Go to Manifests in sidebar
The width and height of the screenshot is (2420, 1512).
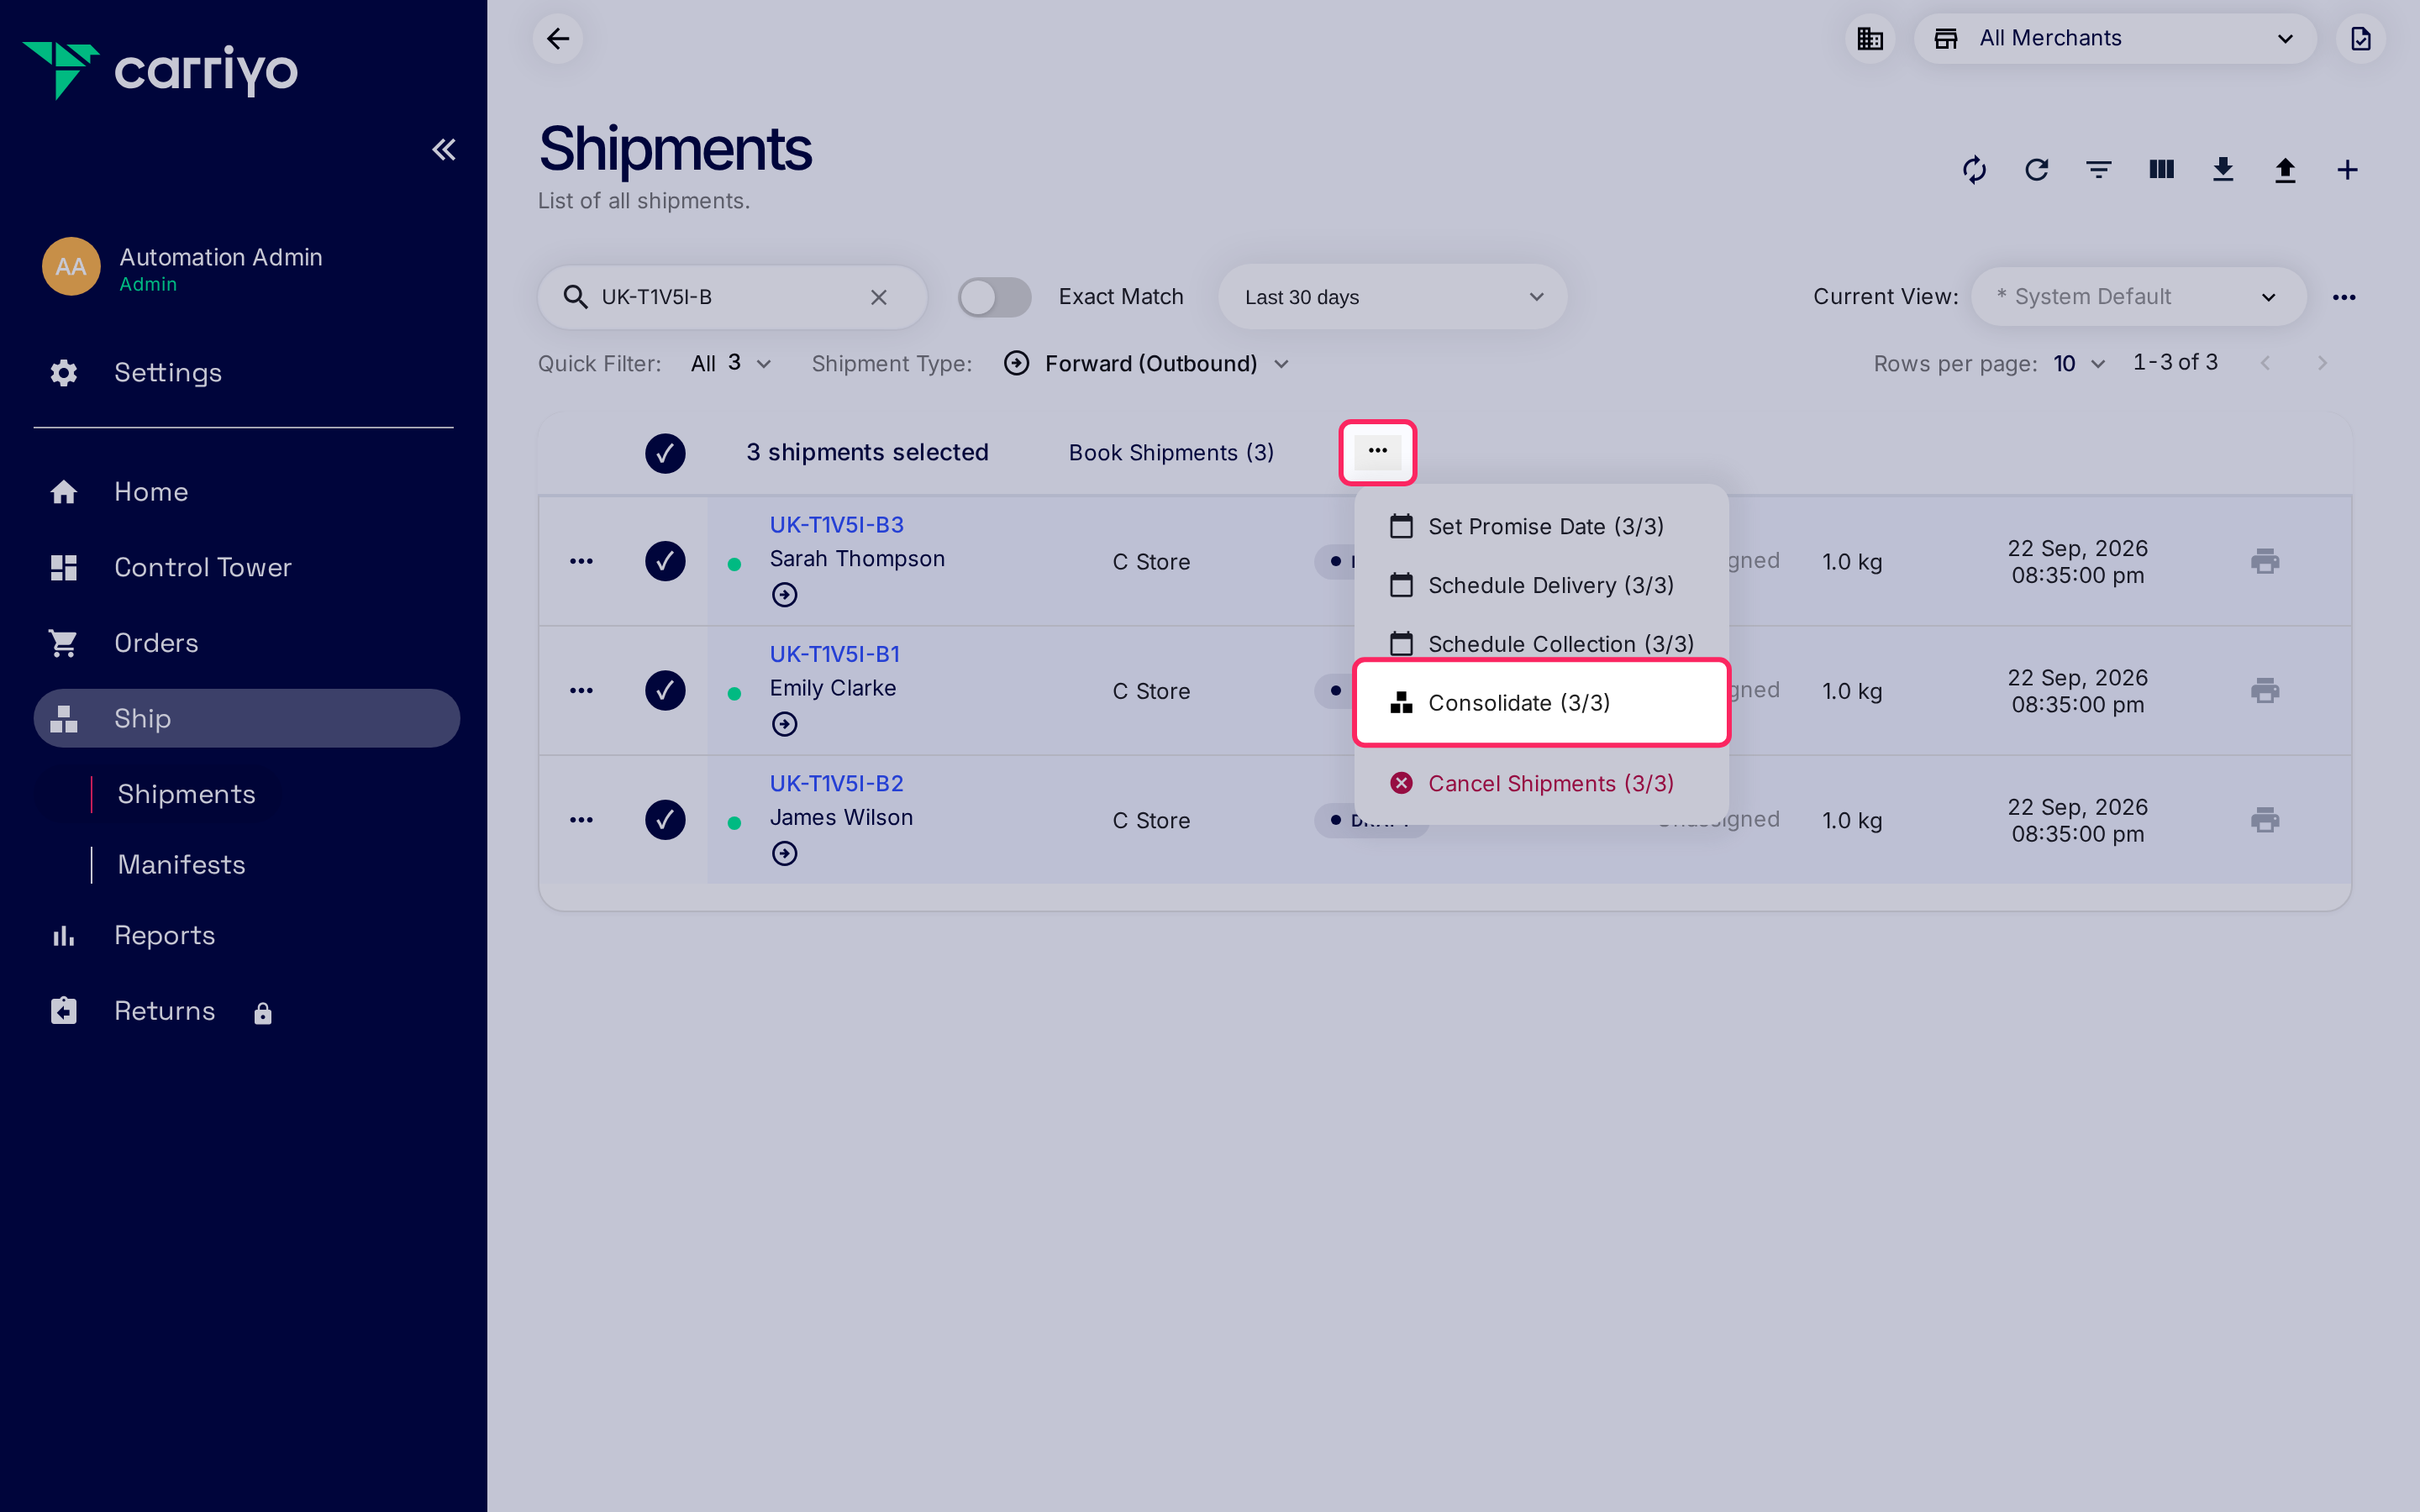coord(181,865)
